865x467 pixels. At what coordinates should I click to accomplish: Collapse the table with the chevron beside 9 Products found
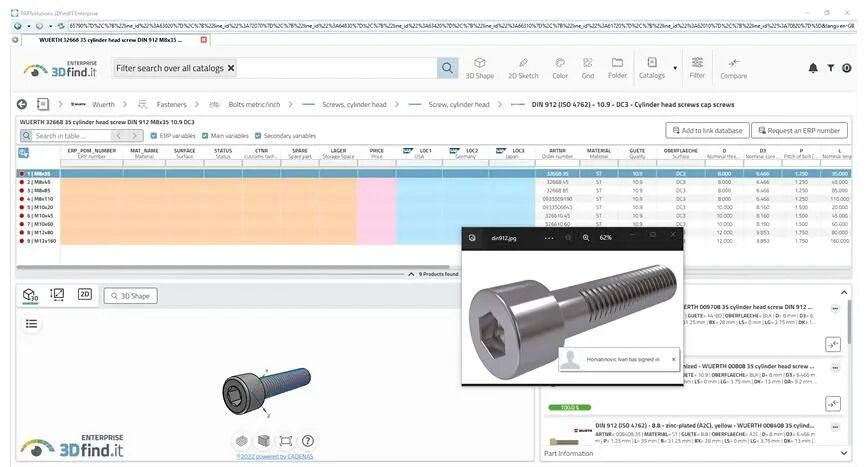point(411,274)
